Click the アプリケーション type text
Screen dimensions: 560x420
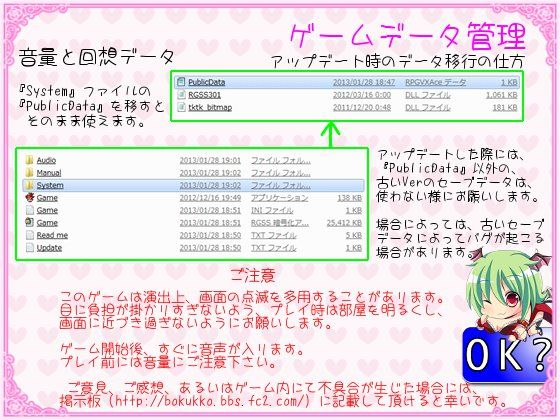pos(279,198)
